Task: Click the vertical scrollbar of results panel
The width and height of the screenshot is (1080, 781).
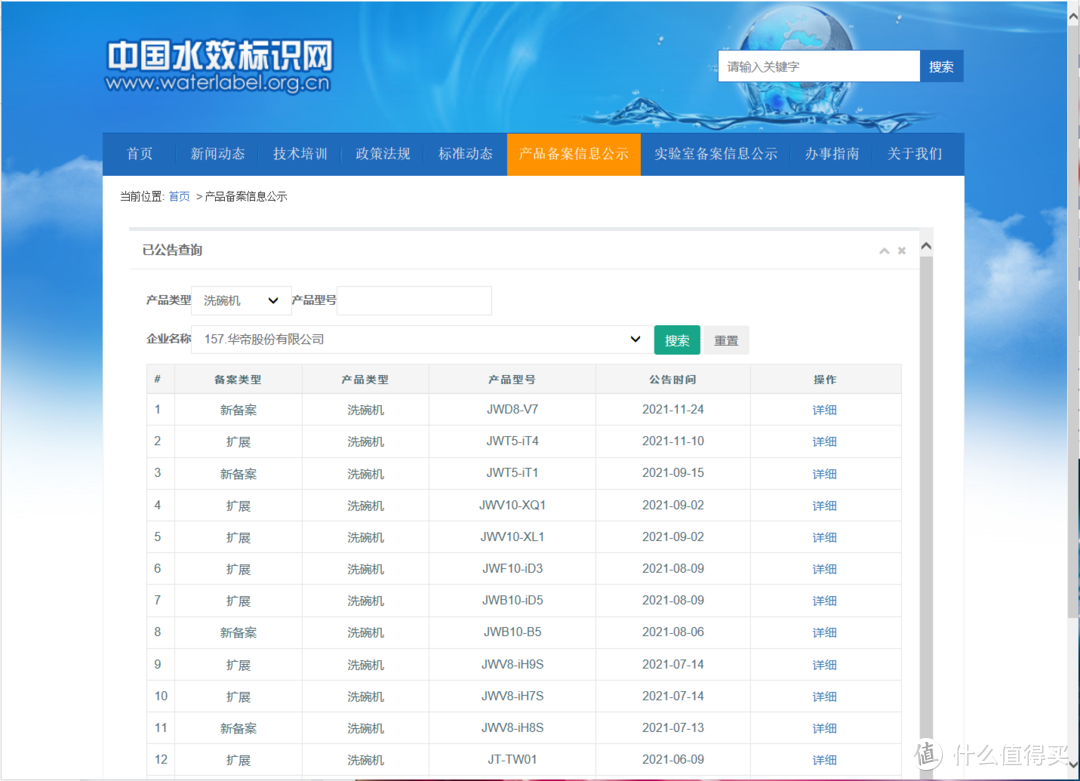Action: [x=926, y=500]
